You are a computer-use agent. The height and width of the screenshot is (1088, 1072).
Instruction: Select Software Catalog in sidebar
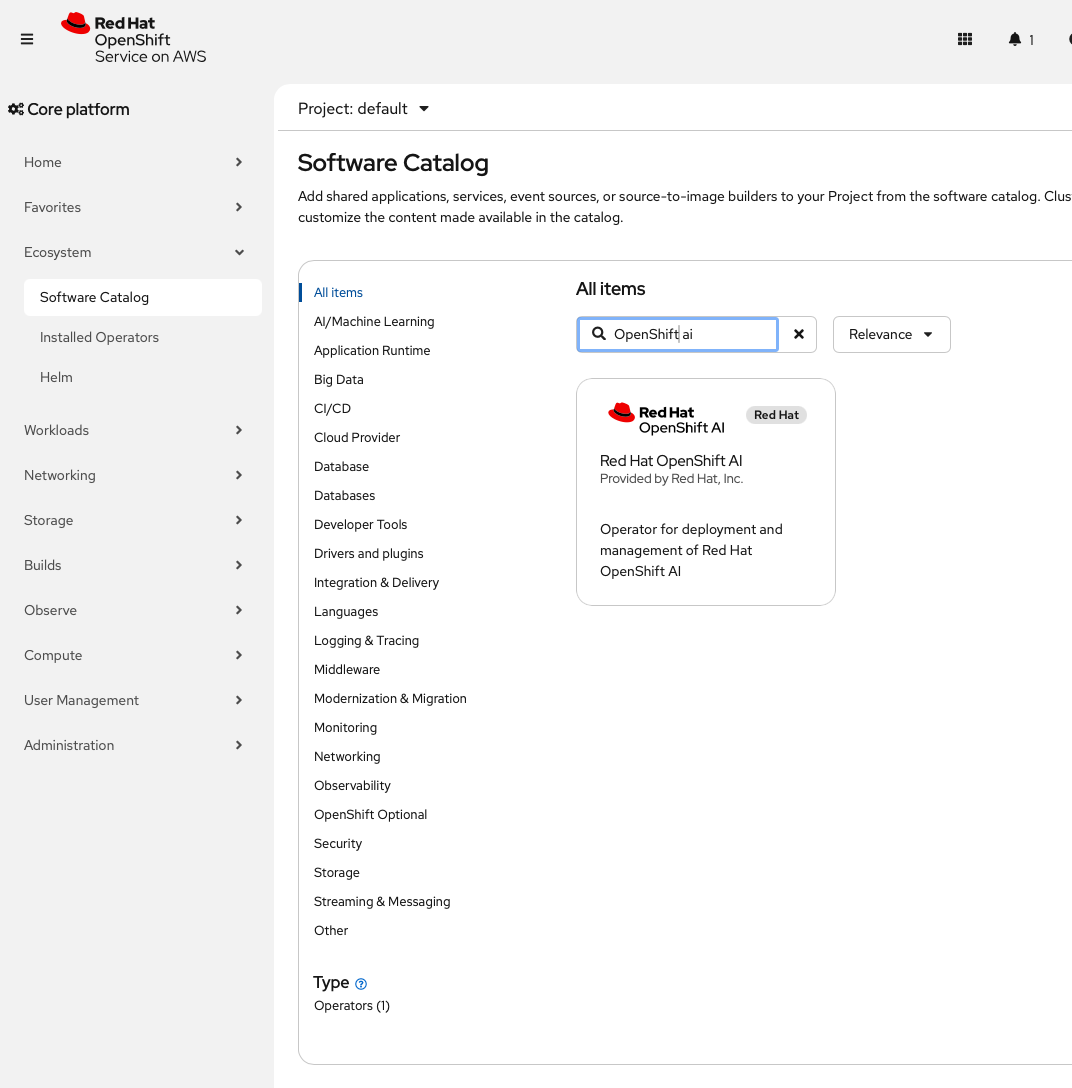click(x=143, y=298)
